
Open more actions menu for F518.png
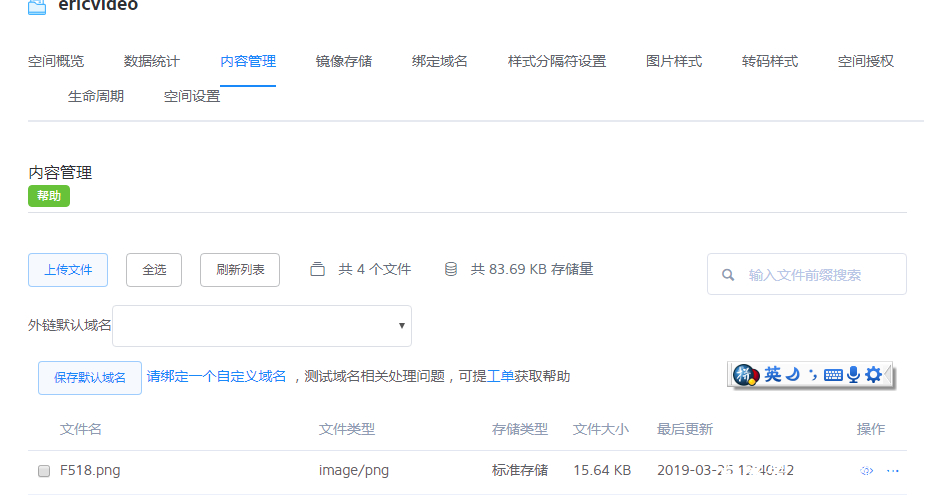(x=893, y=471)
